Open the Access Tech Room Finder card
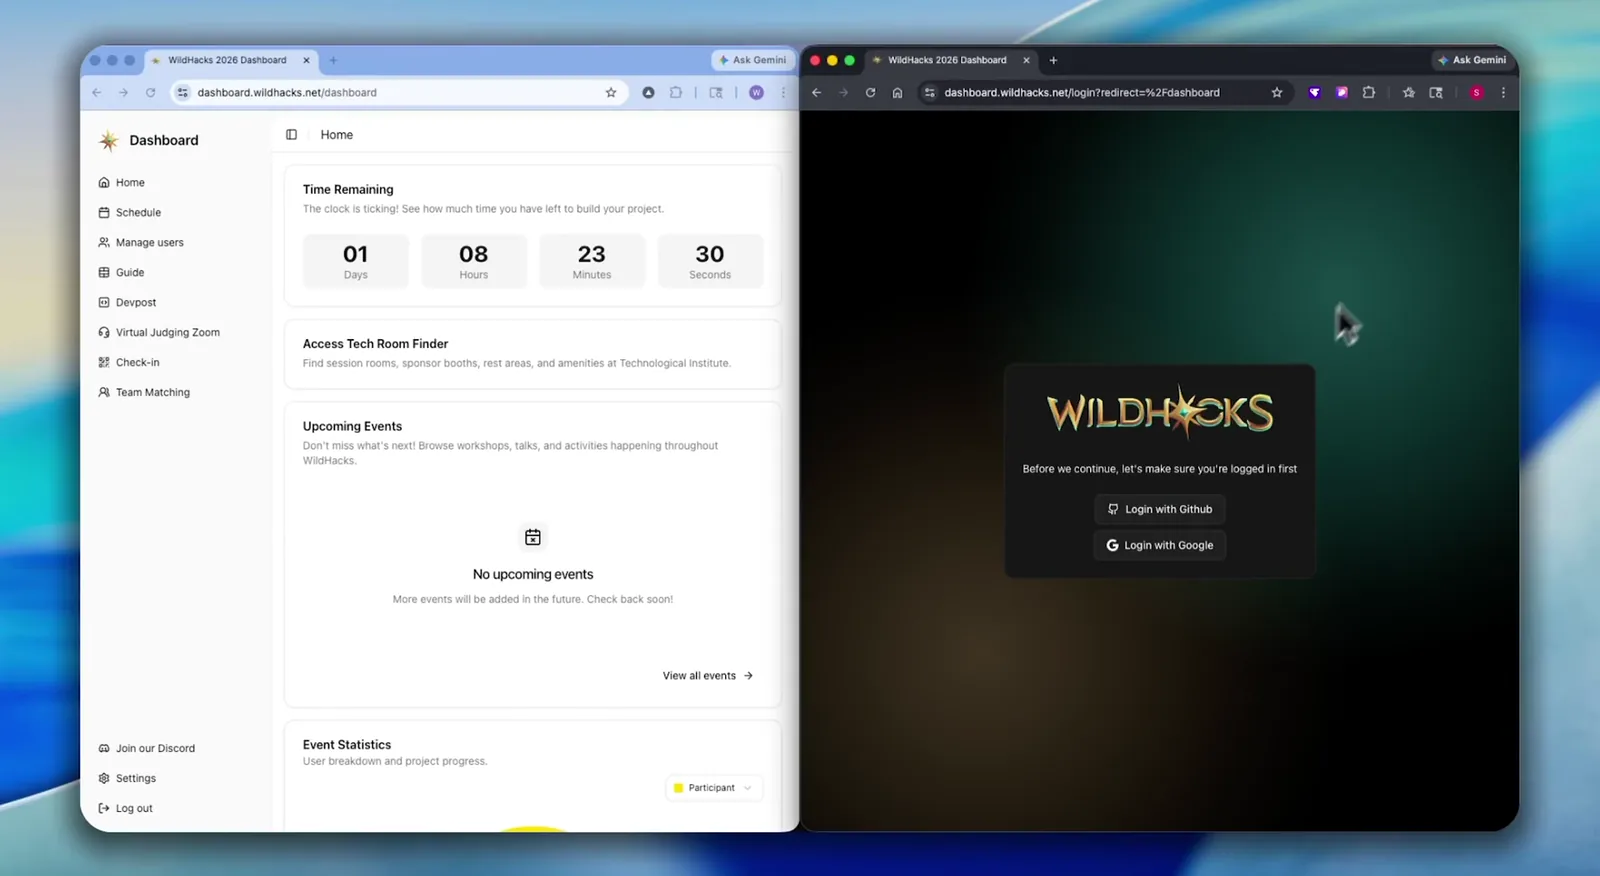1600x876 pixels. click(532, 353)
